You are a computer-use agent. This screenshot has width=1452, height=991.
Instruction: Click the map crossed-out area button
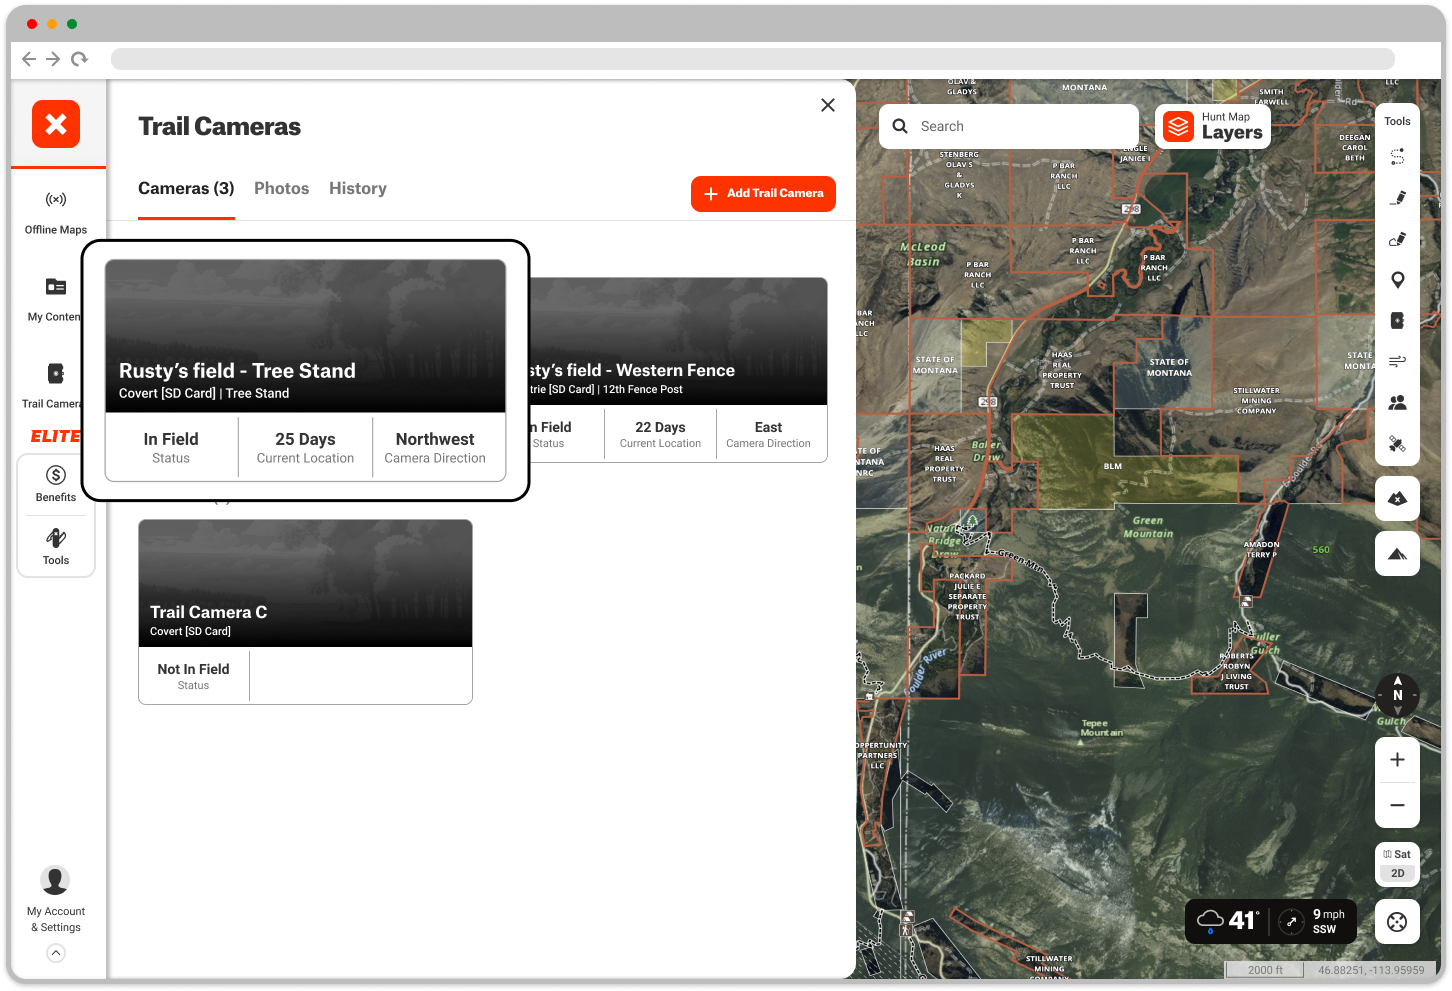pos(1397,498)
